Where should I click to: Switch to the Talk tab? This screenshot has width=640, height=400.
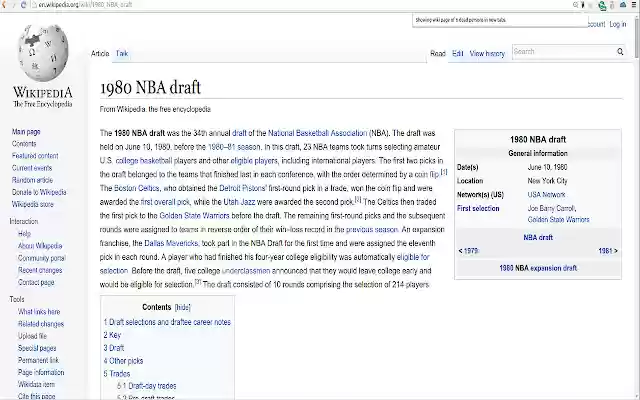pyautogui.click(x=122, y=53)
